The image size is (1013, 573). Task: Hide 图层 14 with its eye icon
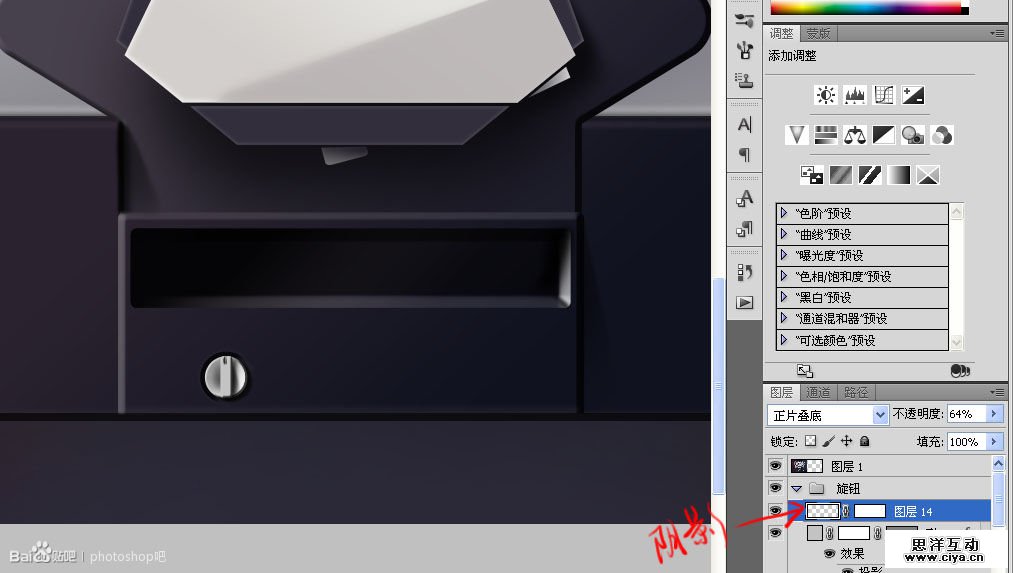click(775, 511)
